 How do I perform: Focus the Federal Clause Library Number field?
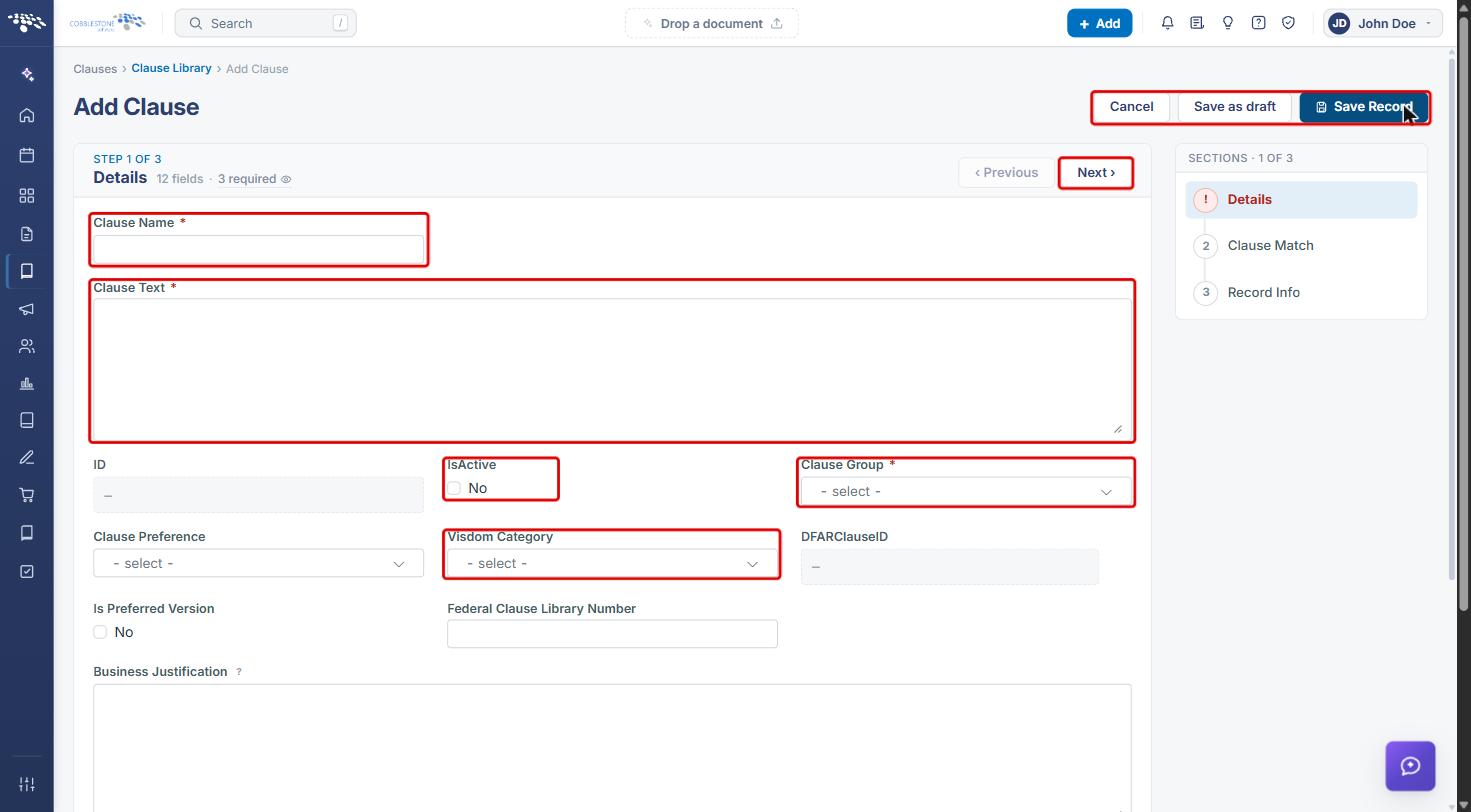point(612,634)
